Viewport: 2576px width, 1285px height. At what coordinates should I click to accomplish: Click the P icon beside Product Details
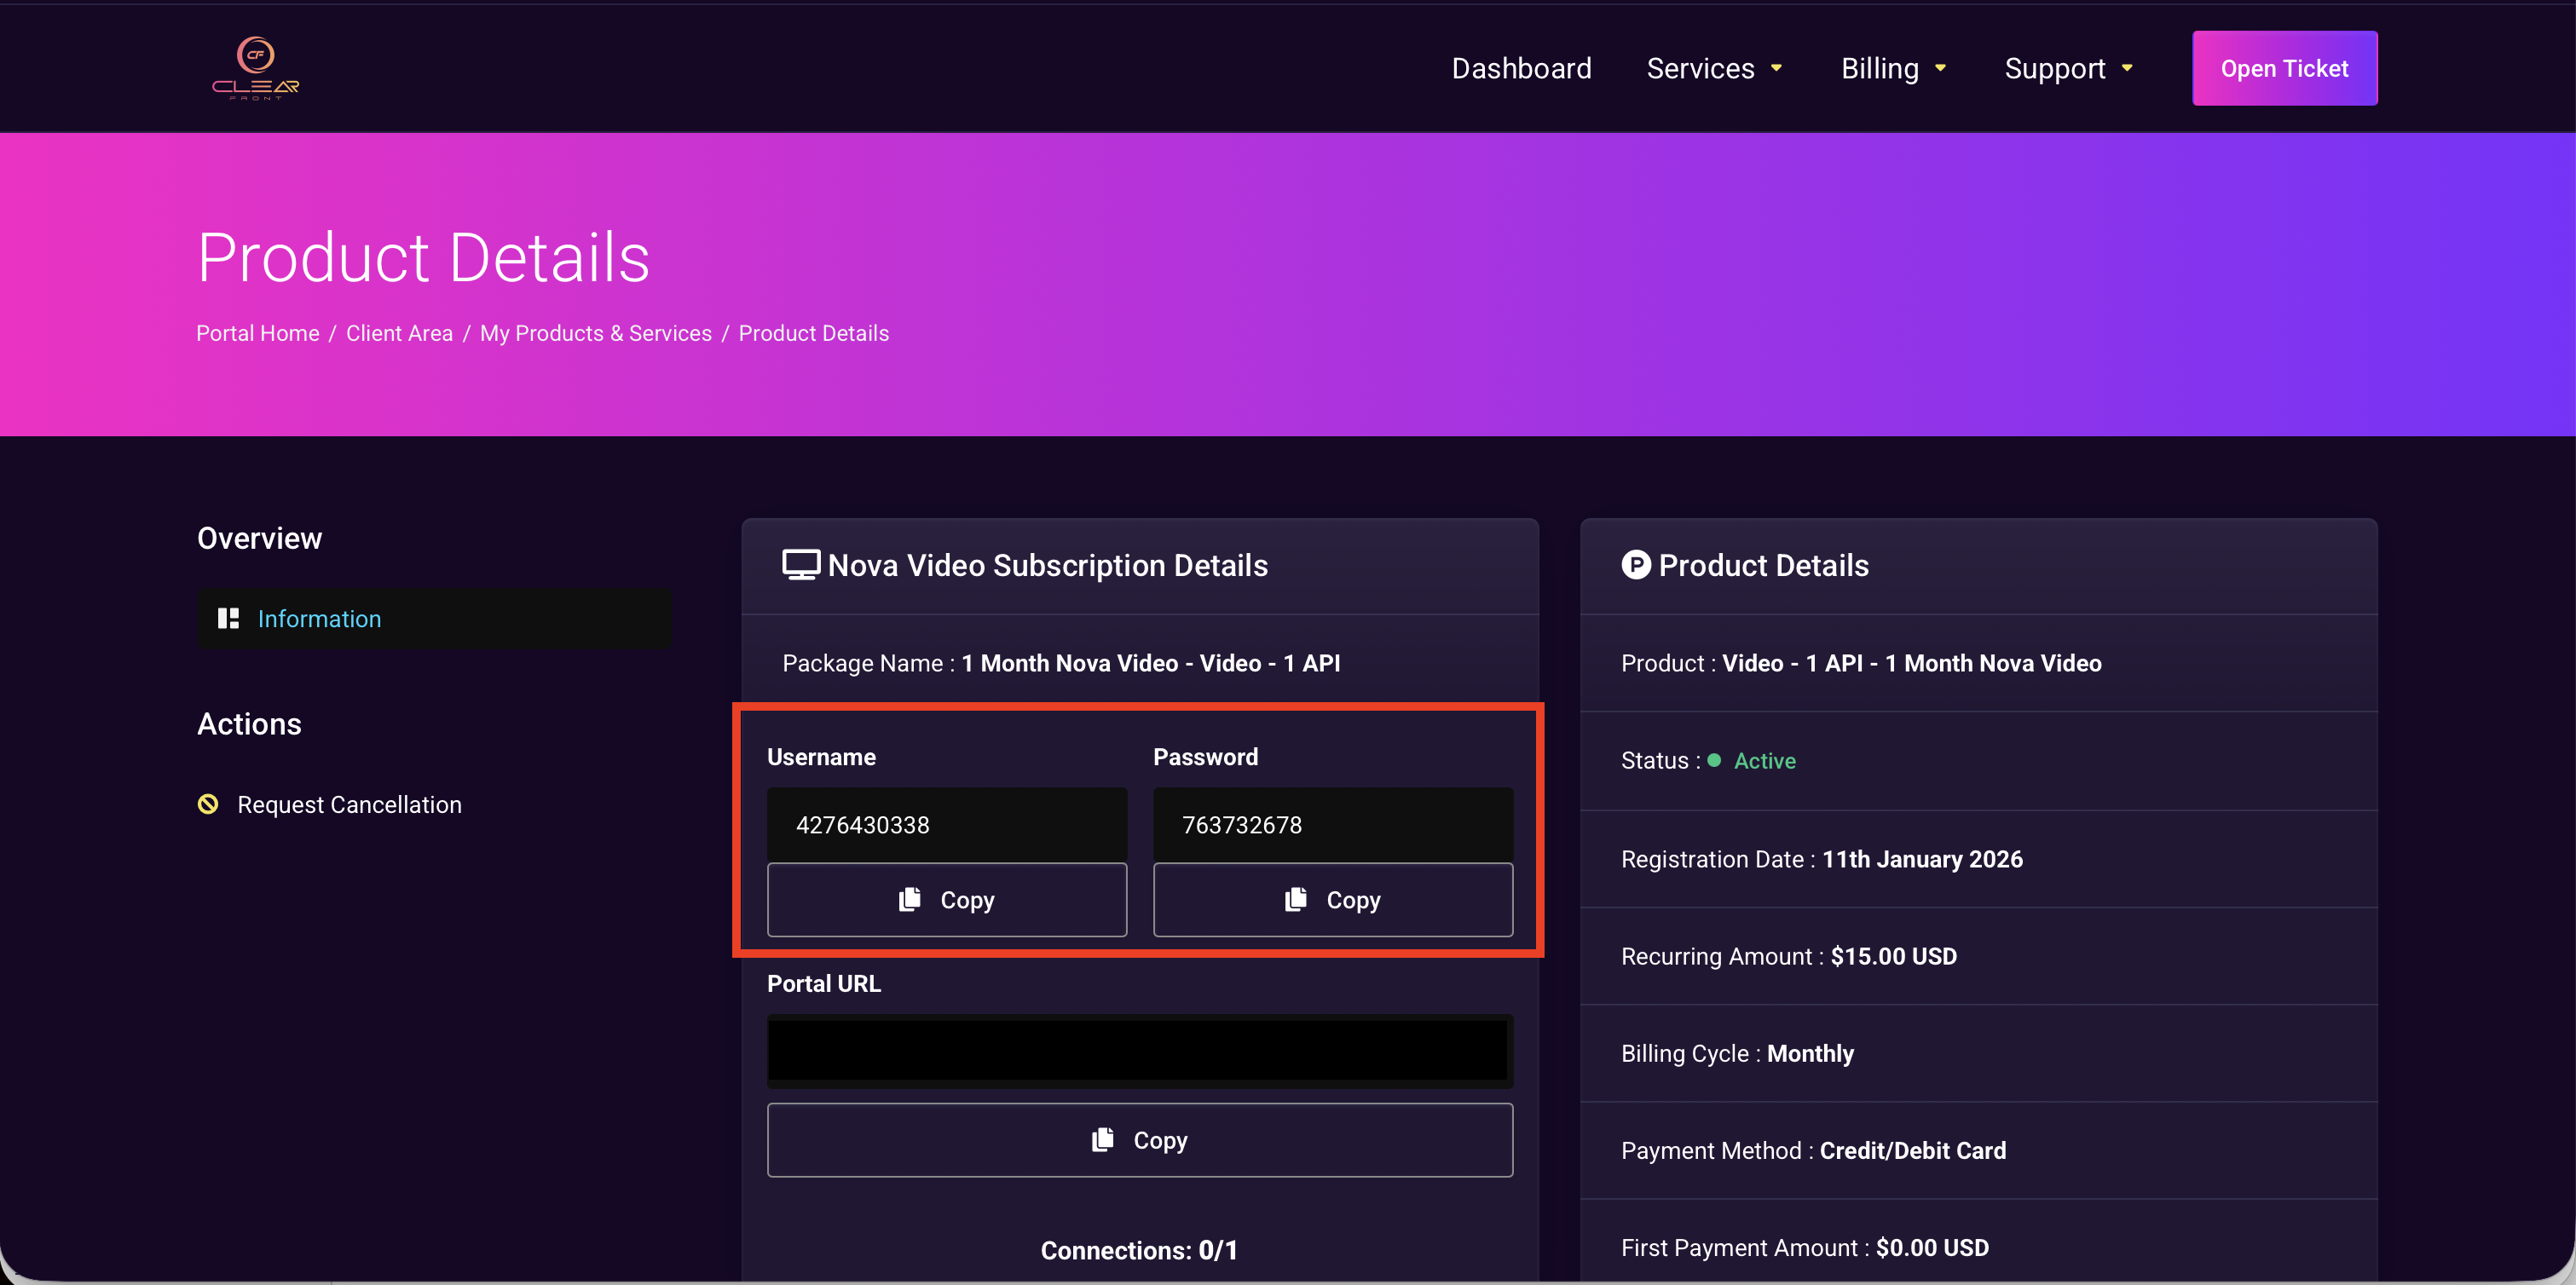click(1635, 565)
